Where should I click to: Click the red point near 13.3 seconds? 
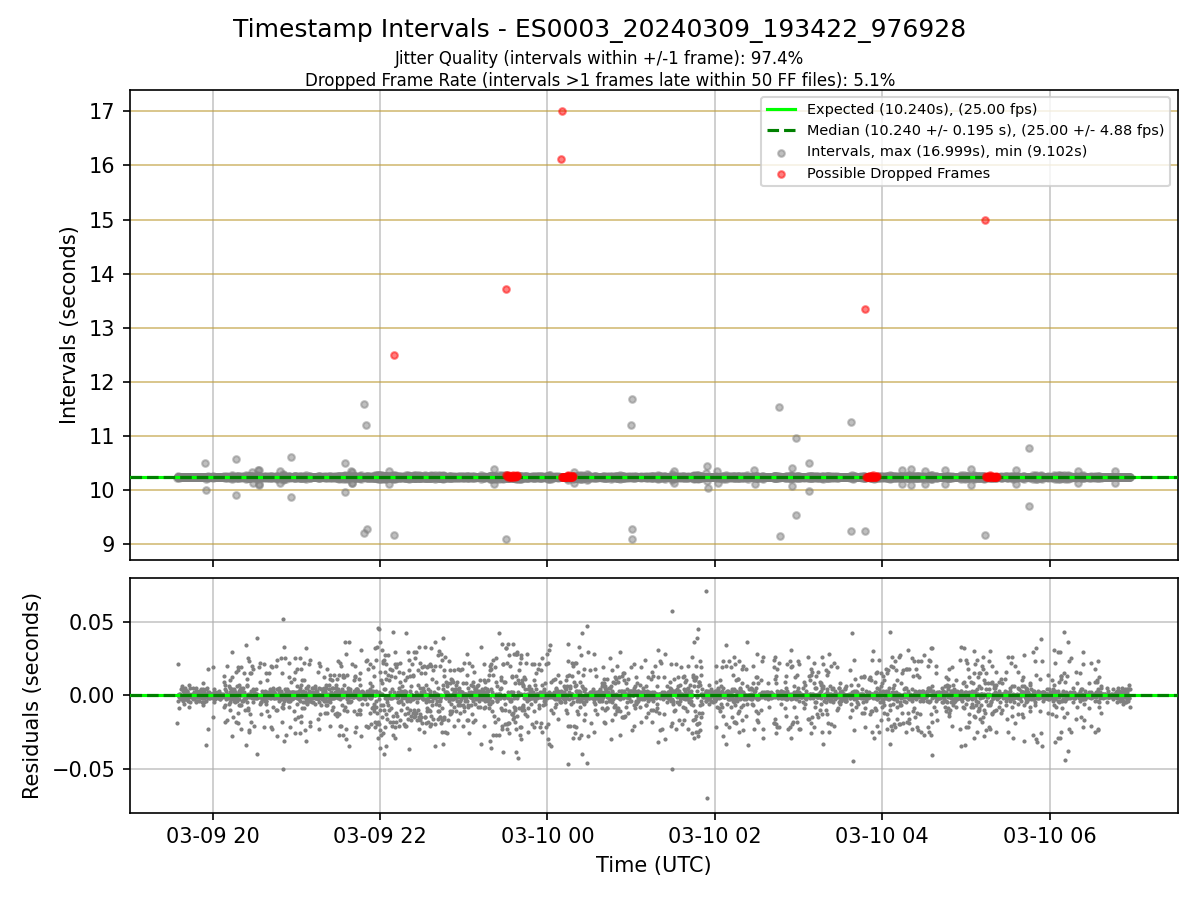[865, 309]
